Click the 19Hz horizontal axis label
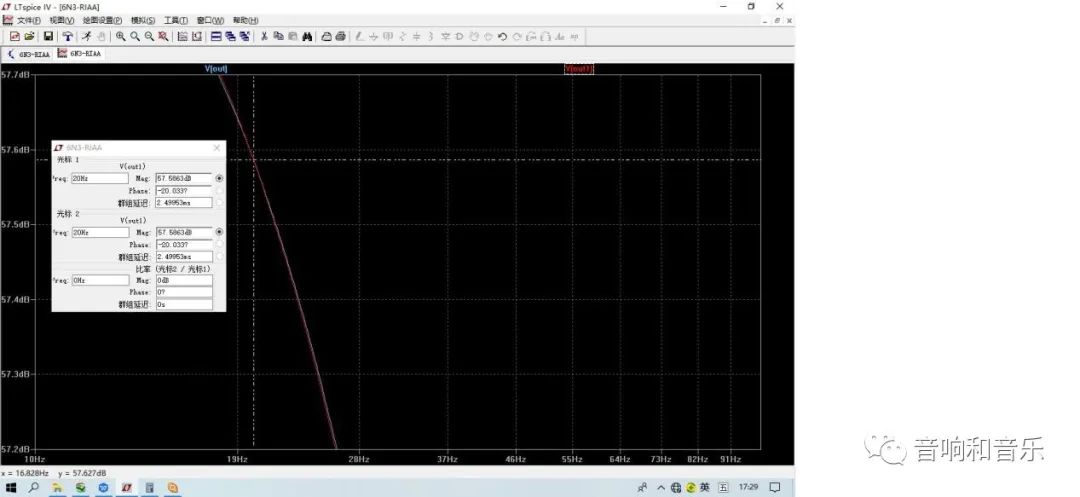 [x=237, y=459]
